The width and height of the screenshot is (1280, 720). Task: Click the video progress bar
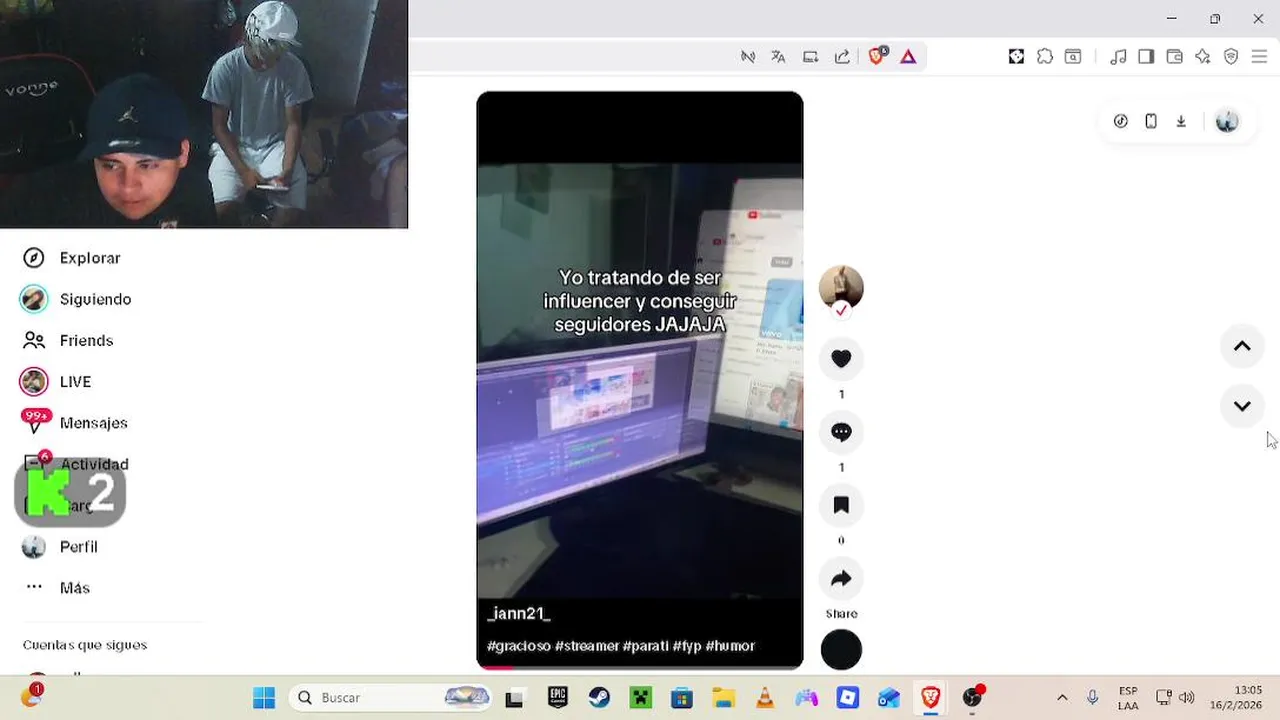pos(640,666)
